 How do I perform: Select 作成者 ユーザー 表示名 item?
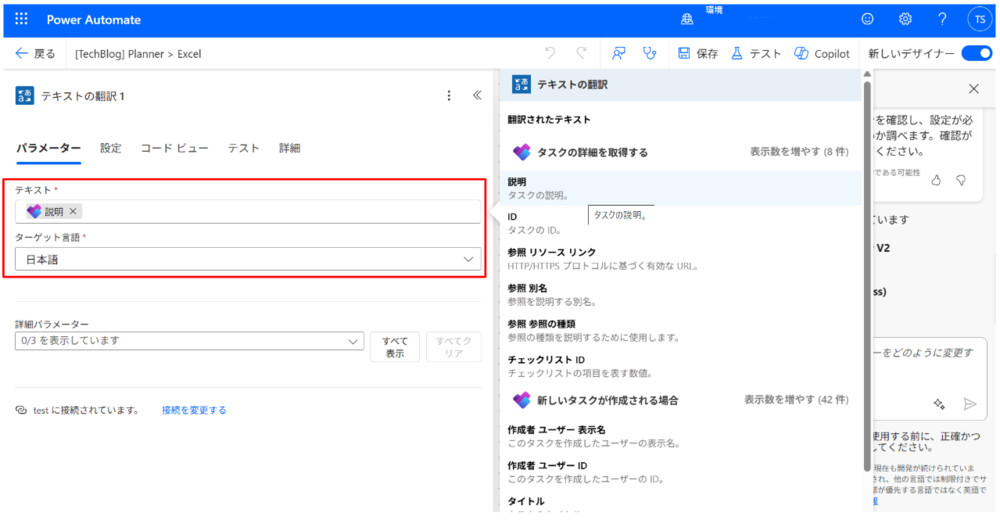pos(681,436)
